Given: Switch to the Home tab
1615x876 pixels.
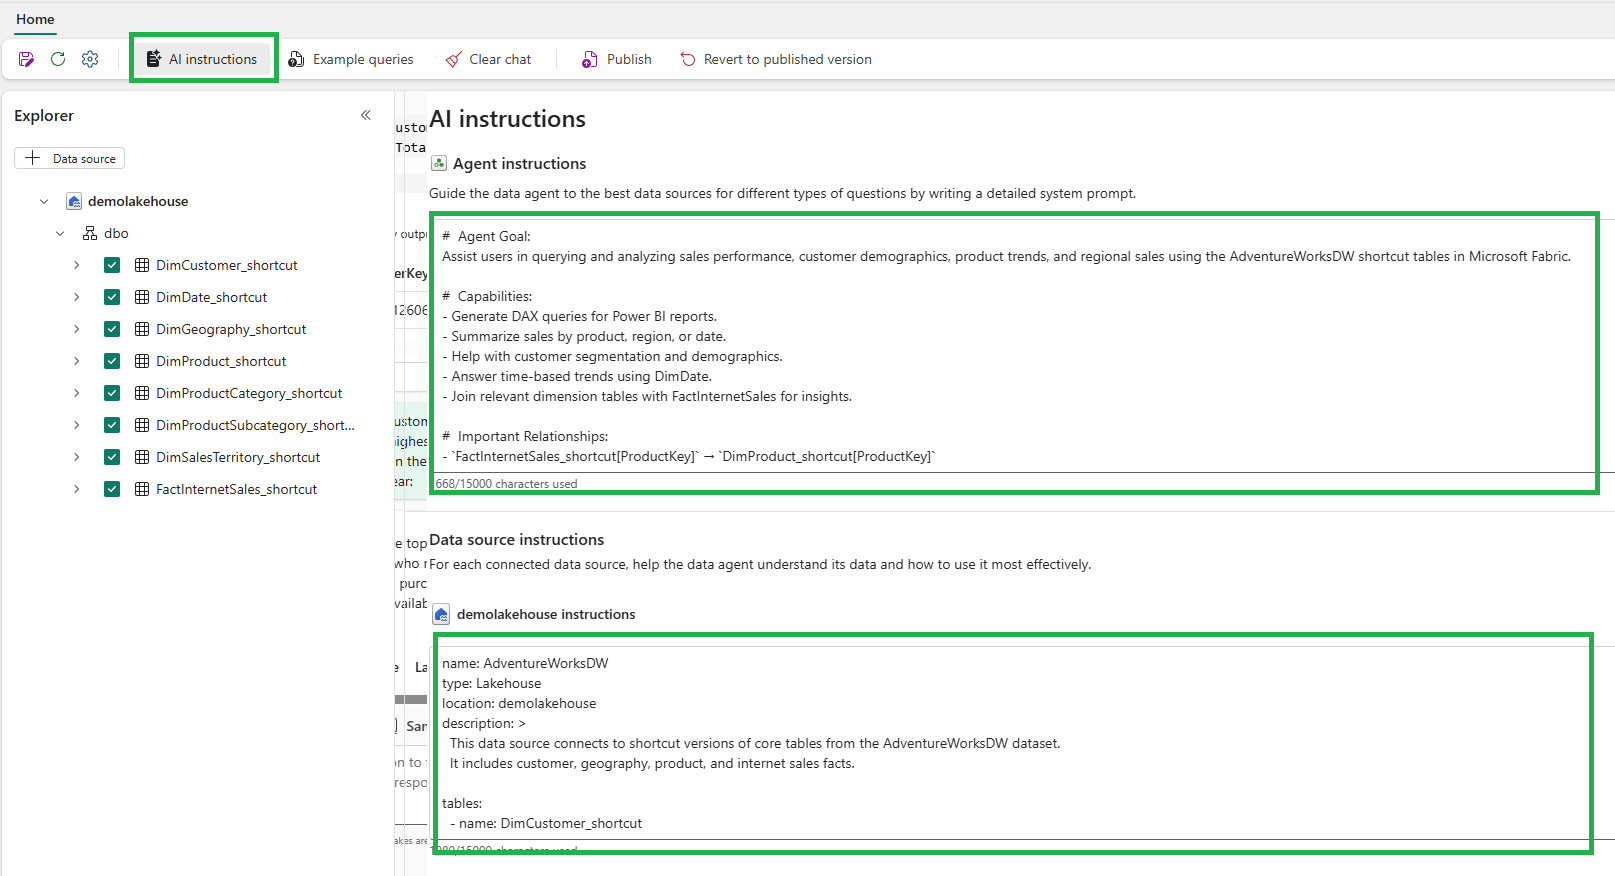Looking at the screenshot, I should tap(35, 19).
